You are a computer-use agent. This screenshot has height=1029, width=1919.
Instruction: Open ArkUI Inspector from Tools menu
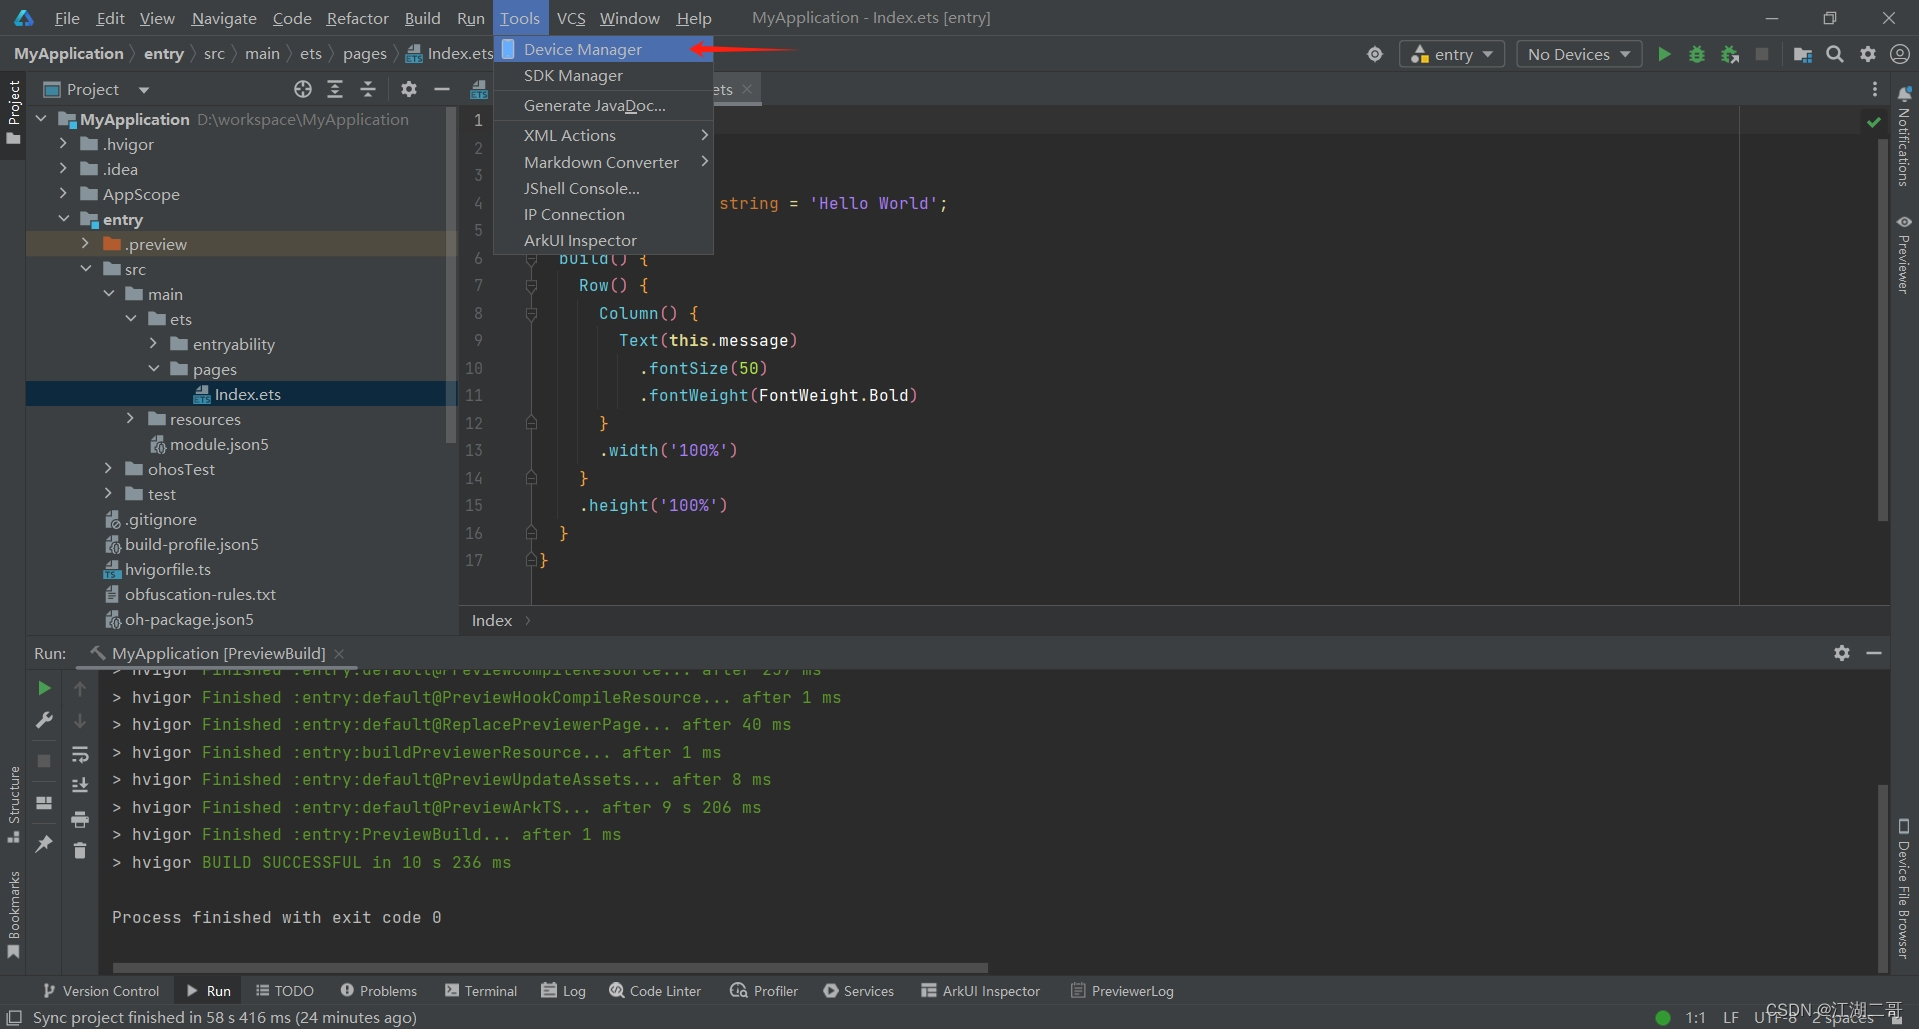tap(603, 240)
